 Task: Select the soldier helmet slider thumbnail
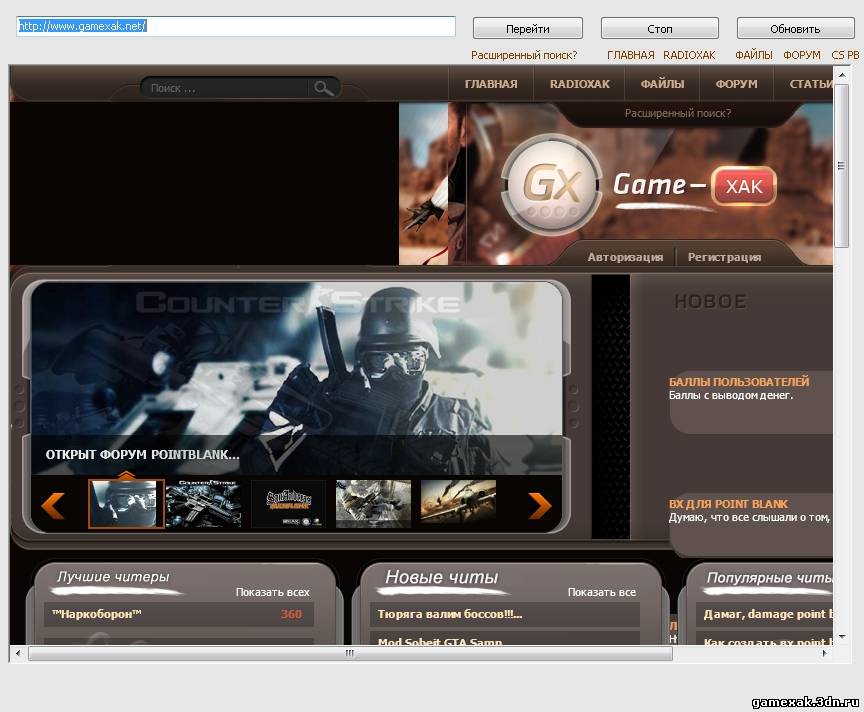[126, 504]
